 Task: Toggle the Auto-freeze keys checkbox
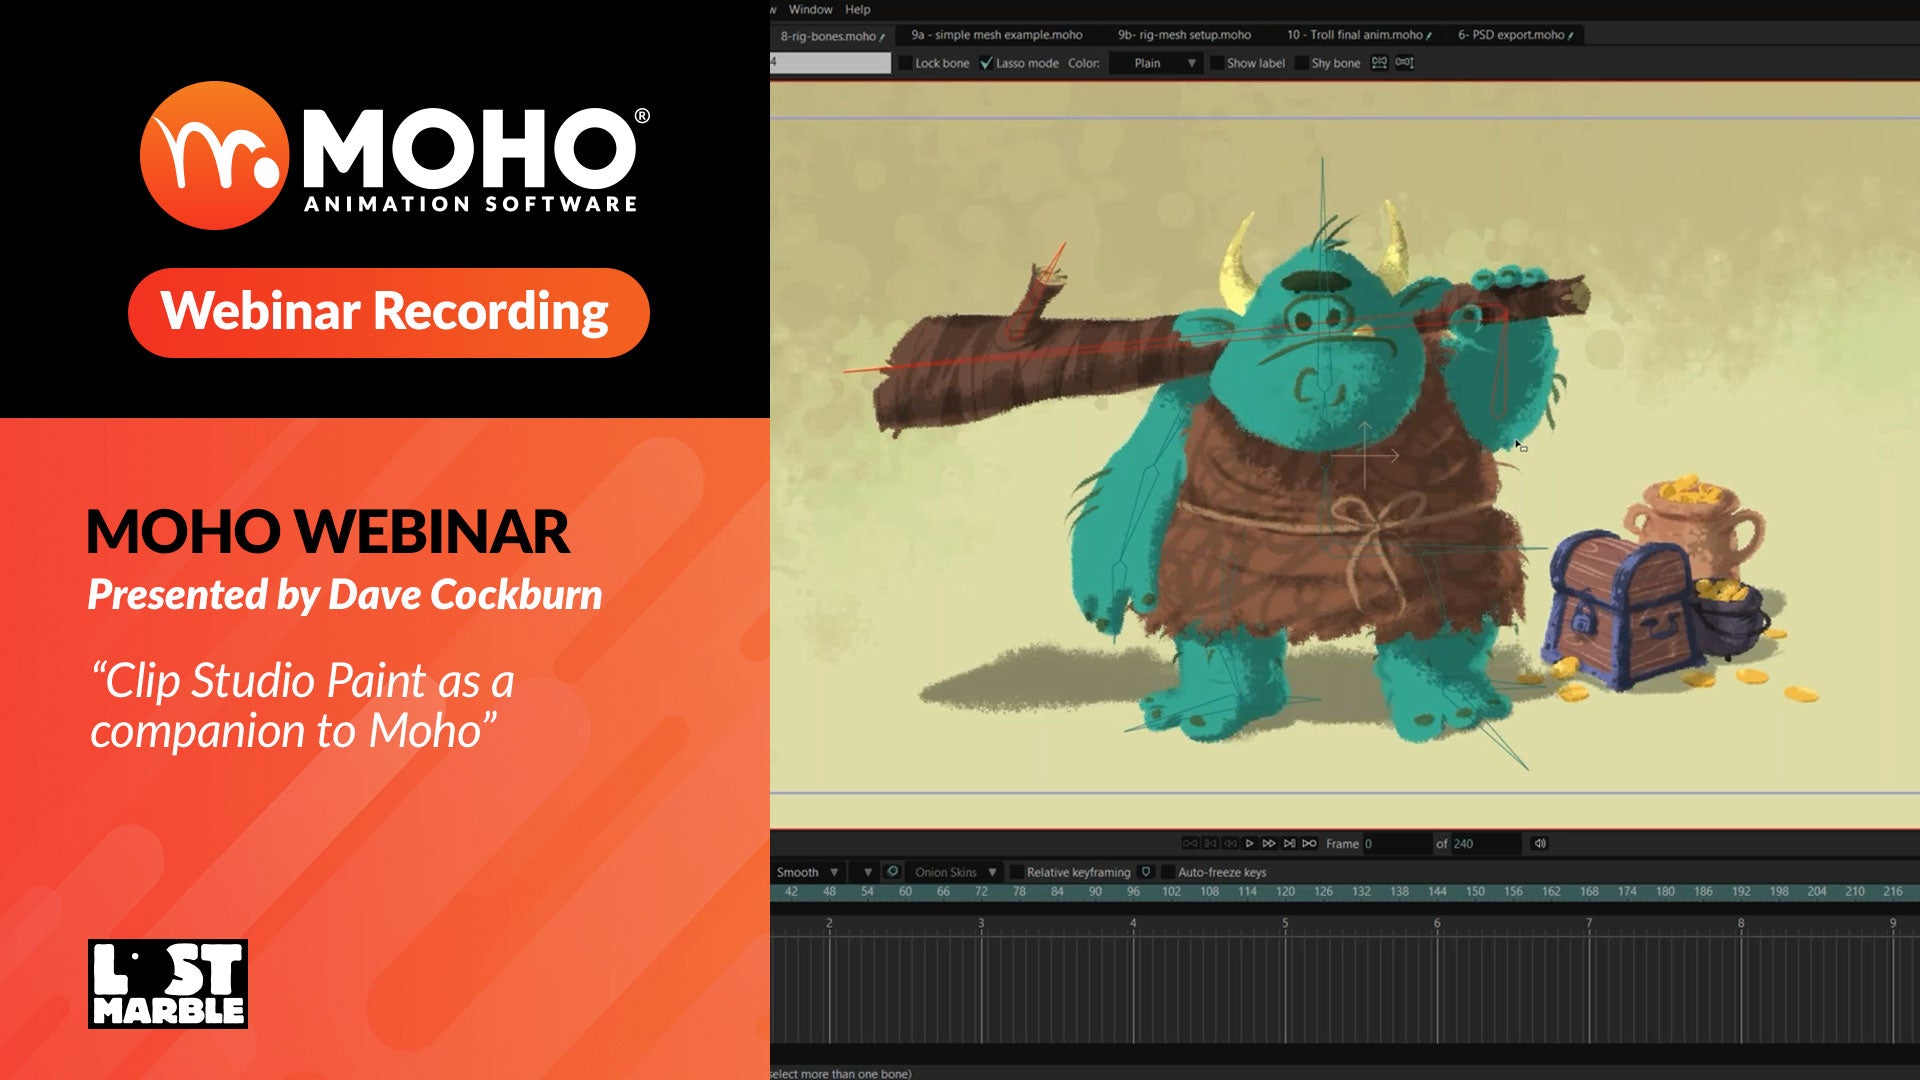[x=1167, y=872]
